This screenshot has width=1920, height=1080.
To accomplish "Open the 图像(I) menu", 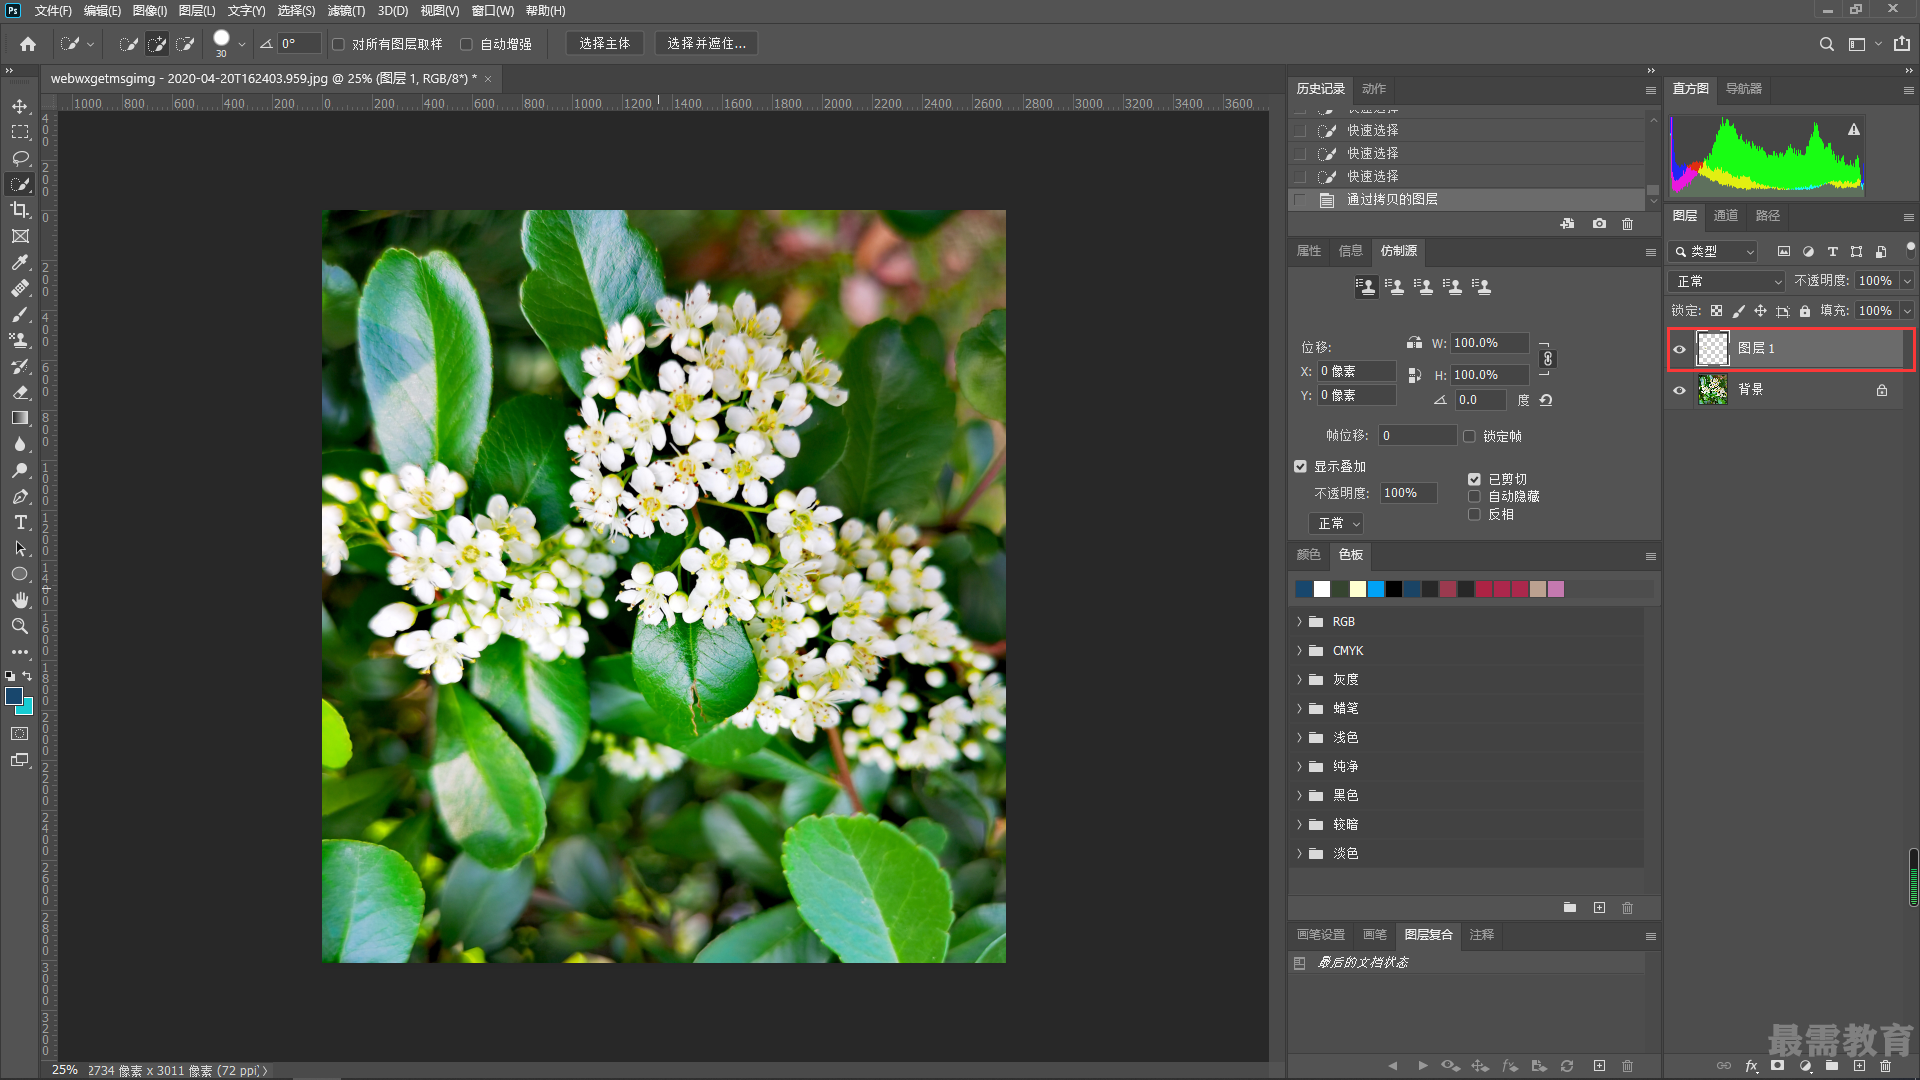I will [150, 10].
